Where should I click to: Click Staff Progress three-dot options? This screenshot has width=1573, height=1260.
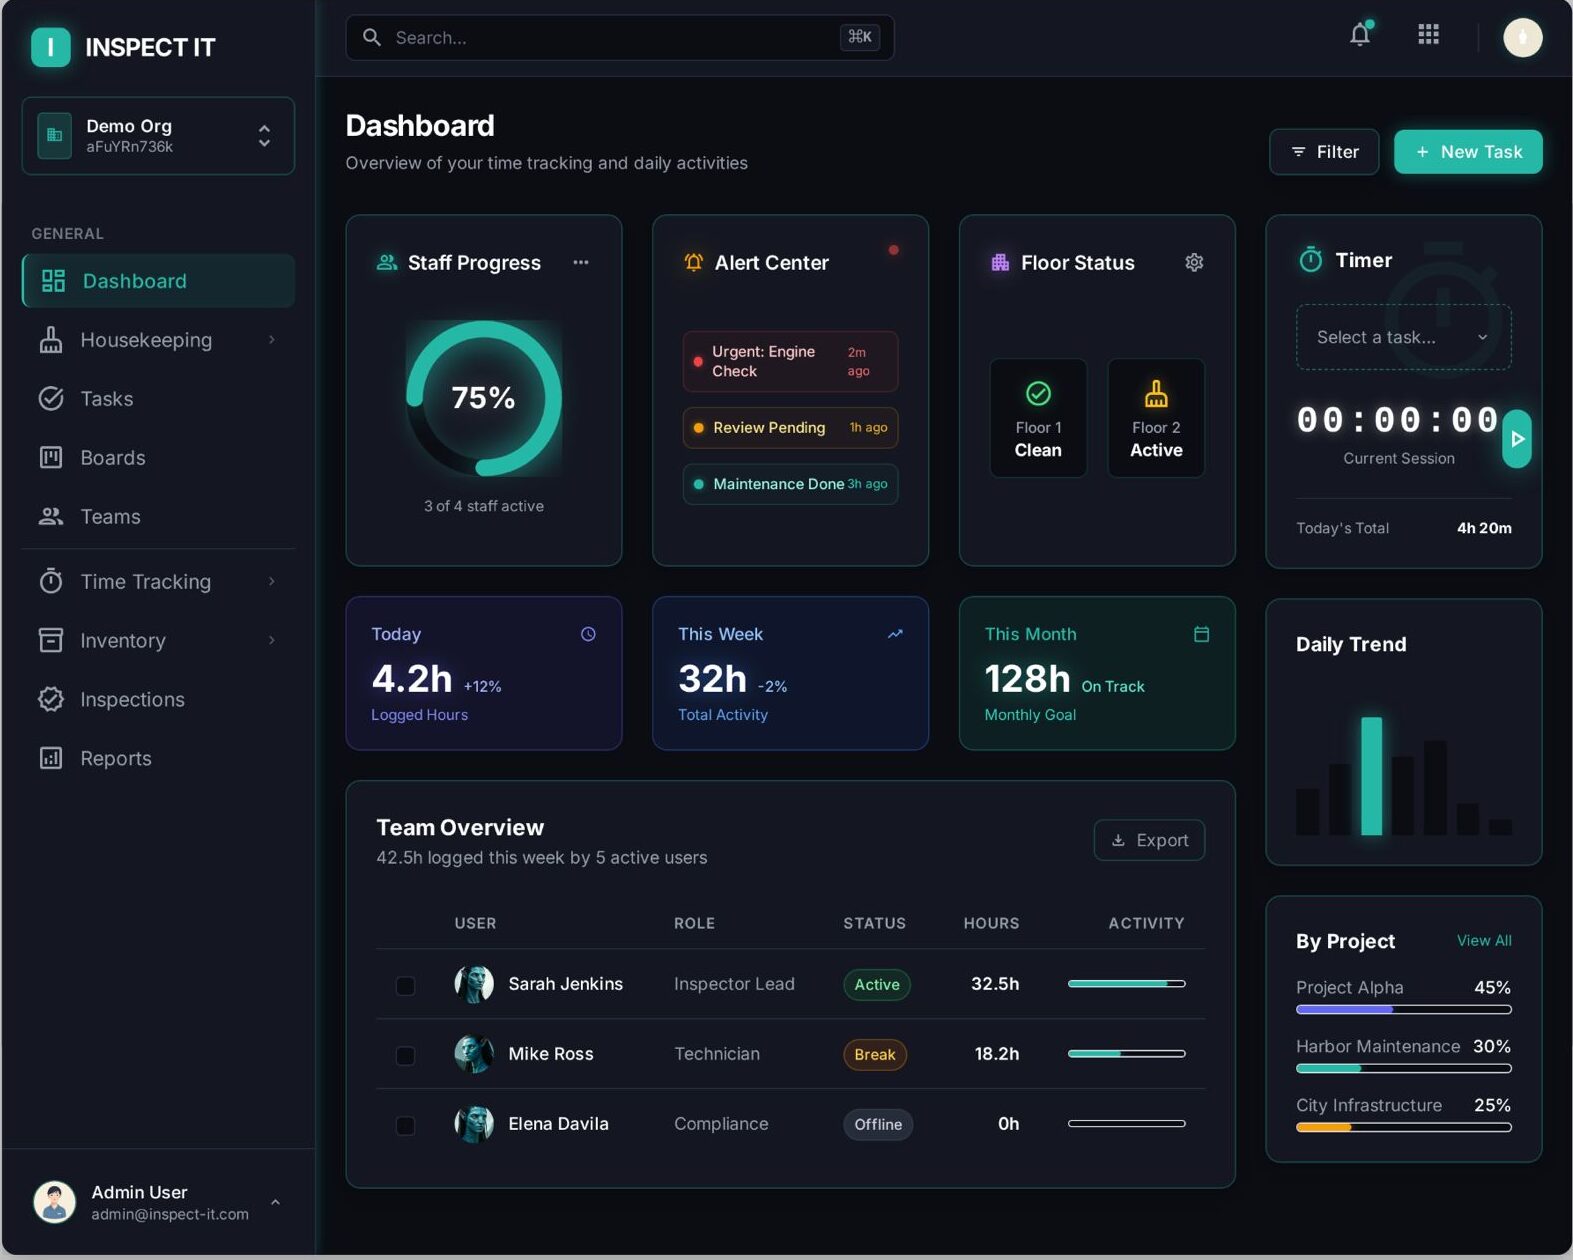580,263
